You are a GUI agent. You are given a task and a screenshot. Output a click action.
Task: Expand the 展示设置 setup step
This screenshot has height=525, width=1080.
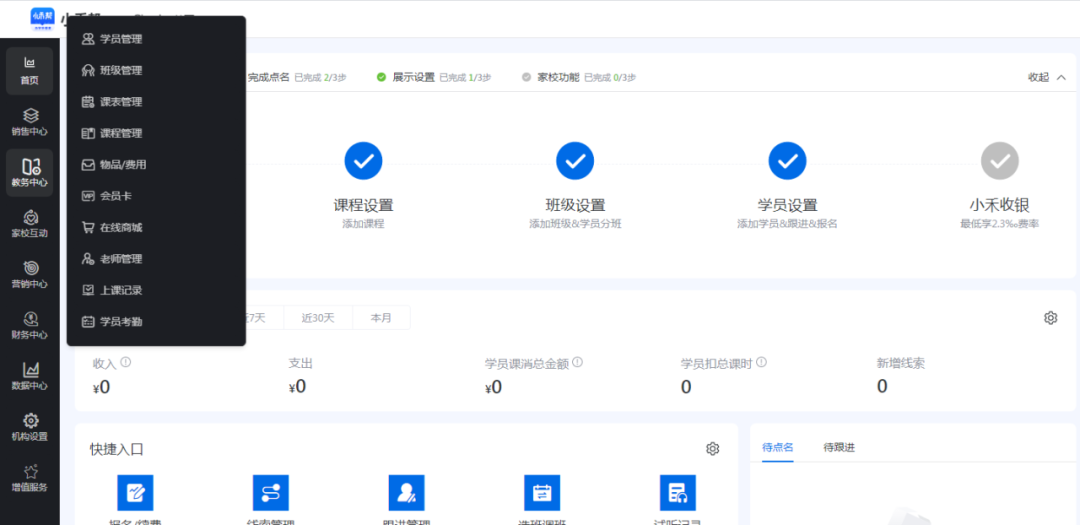pos(413,77)
